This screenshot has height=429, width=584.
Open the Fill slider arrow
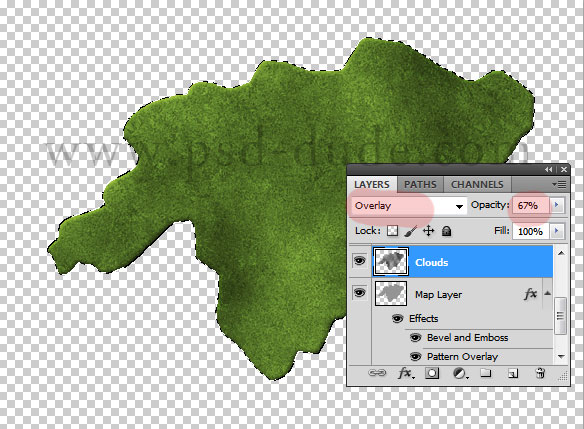tap(557, 231)
